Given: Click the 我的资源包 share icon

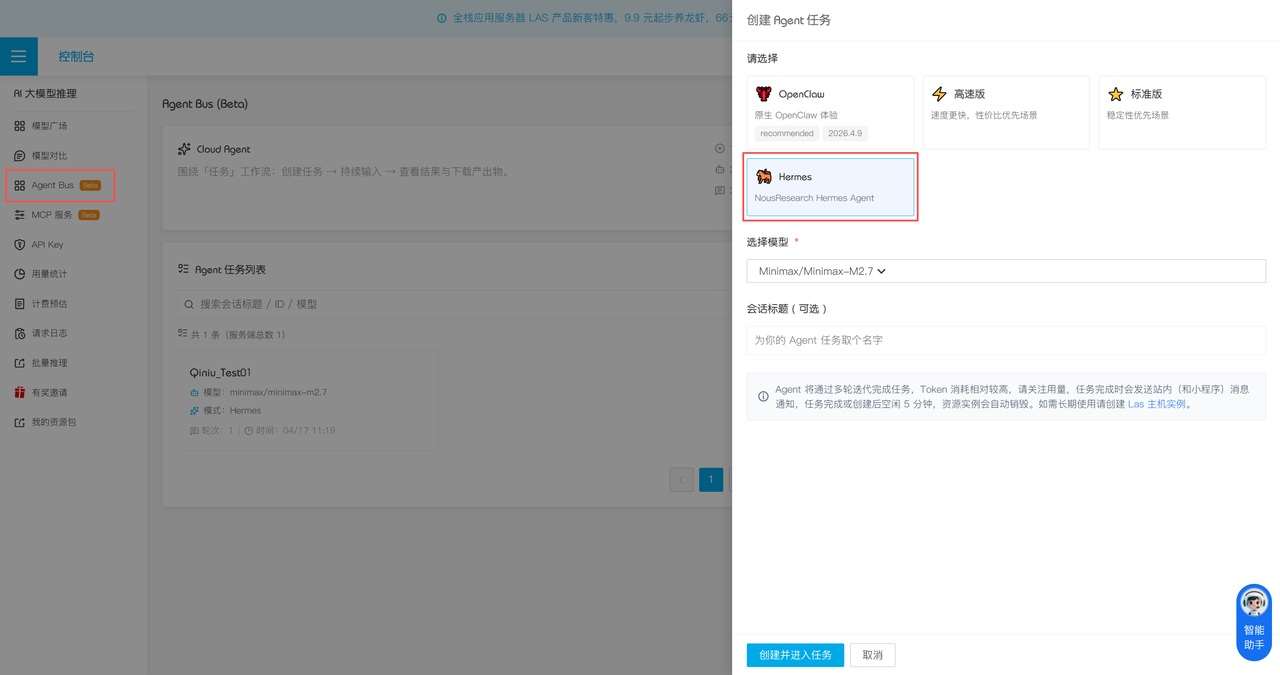Looking at the screenshot, I should coord(20,422).
